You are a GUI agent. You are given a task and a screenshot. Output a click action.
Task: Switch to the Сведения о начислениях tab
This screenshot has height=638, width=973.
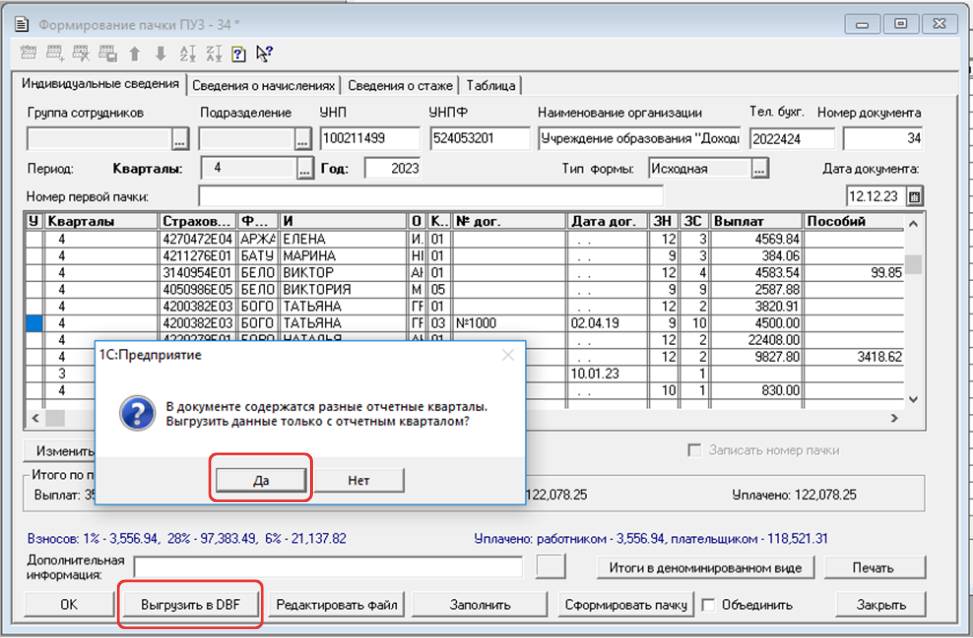click(x=264, y=85)
